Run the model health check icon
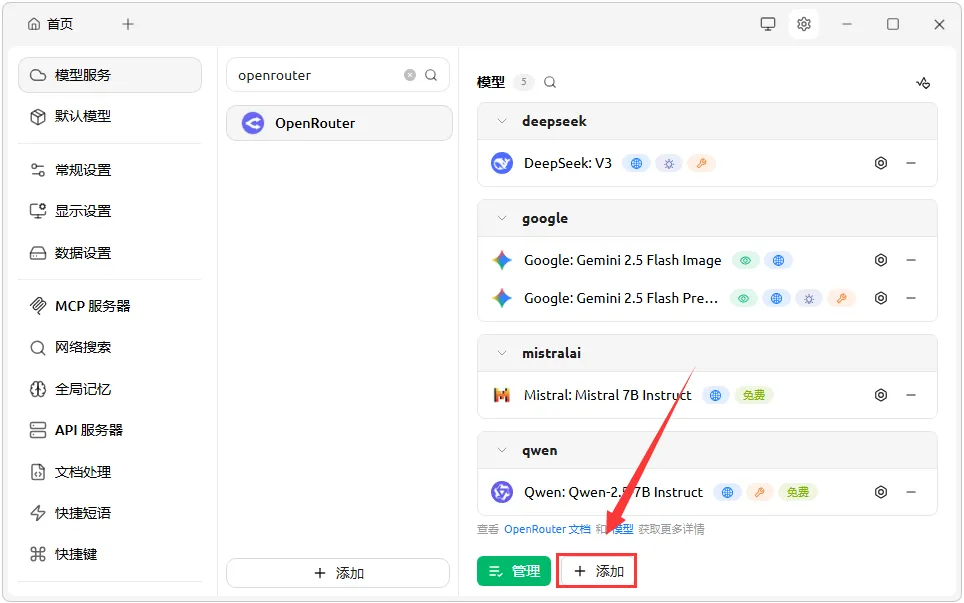The height and width of the screenshot is (603, 964). coord(923,82)
